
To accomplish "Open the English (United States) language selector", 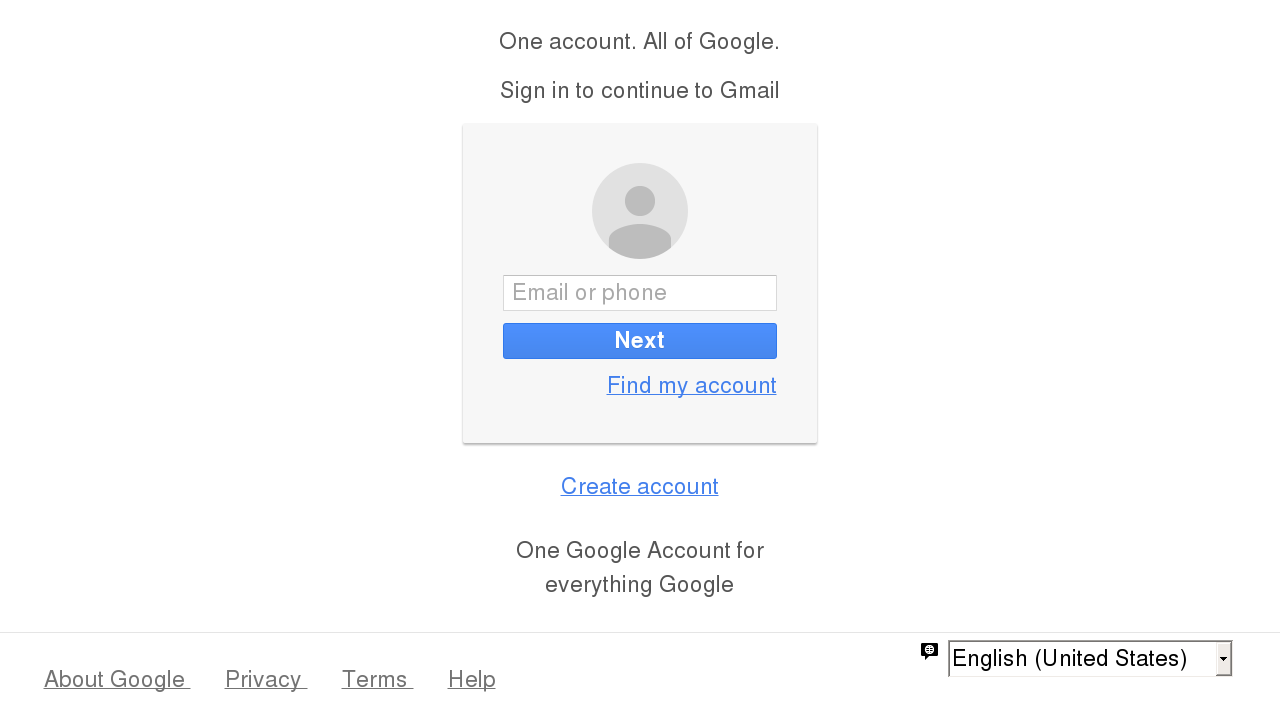I will (x=1090, y=659).
